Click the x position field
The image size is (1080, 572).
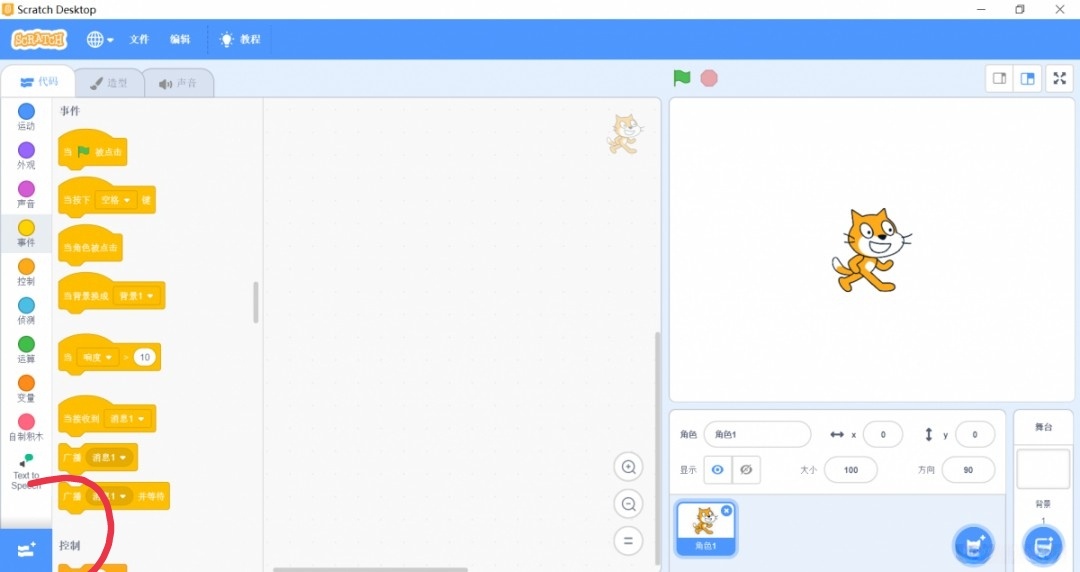tap(882, 434)
